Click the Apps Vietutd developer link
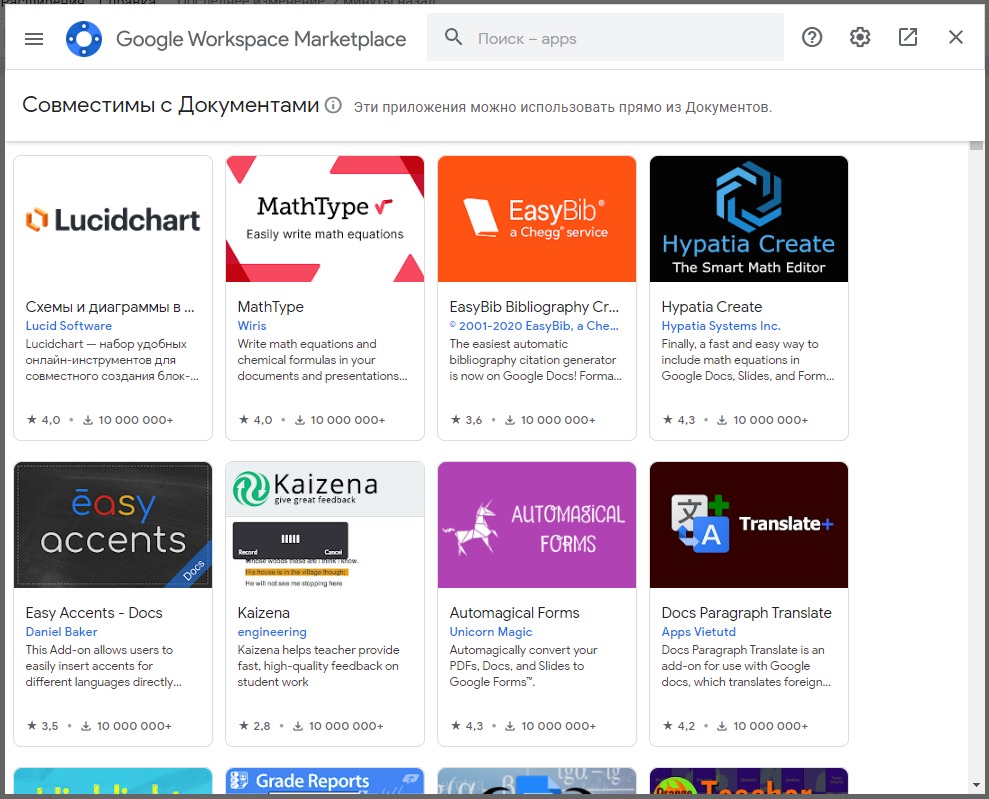This screenshot has height=799, width=989. 698,631
